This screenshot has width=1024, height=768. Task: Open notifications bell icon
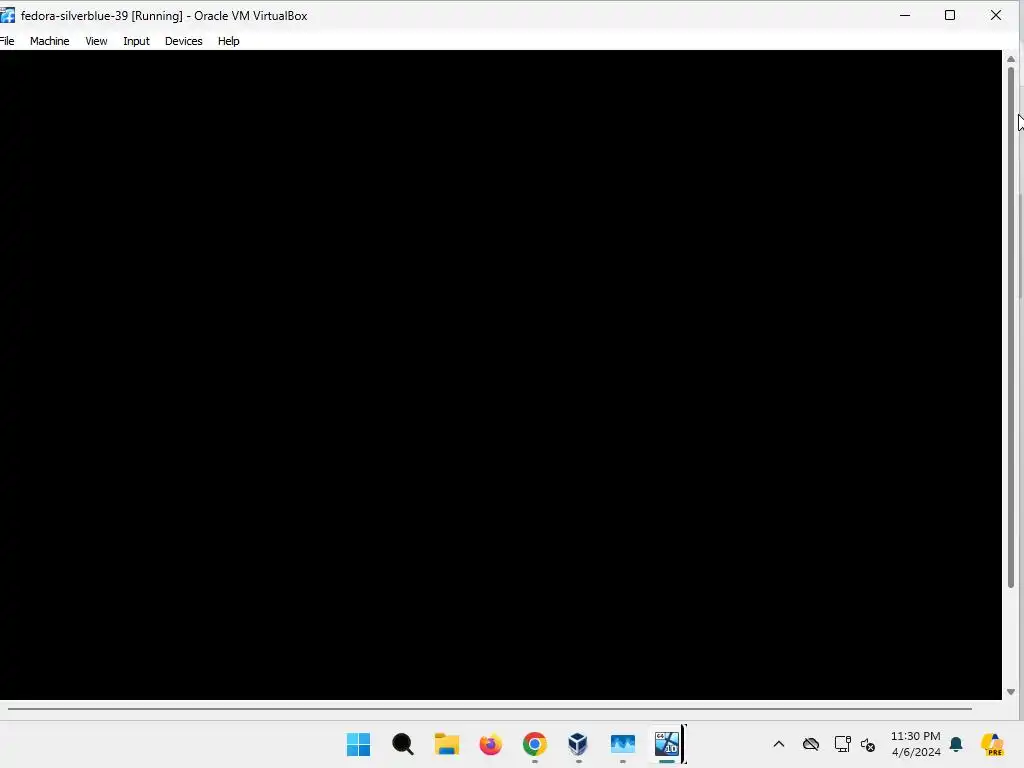(956, 744)
